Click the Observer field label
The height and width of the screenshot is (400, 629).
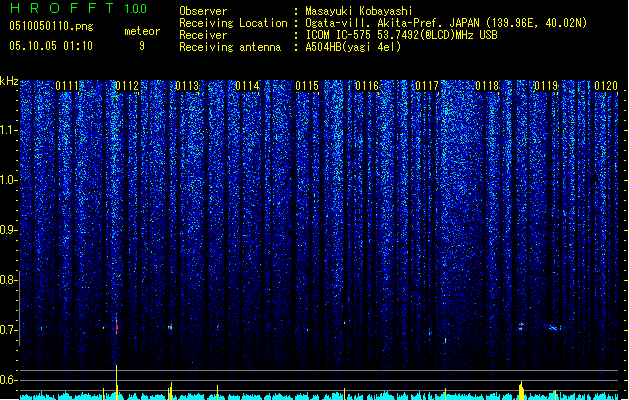tap(203, 11)
